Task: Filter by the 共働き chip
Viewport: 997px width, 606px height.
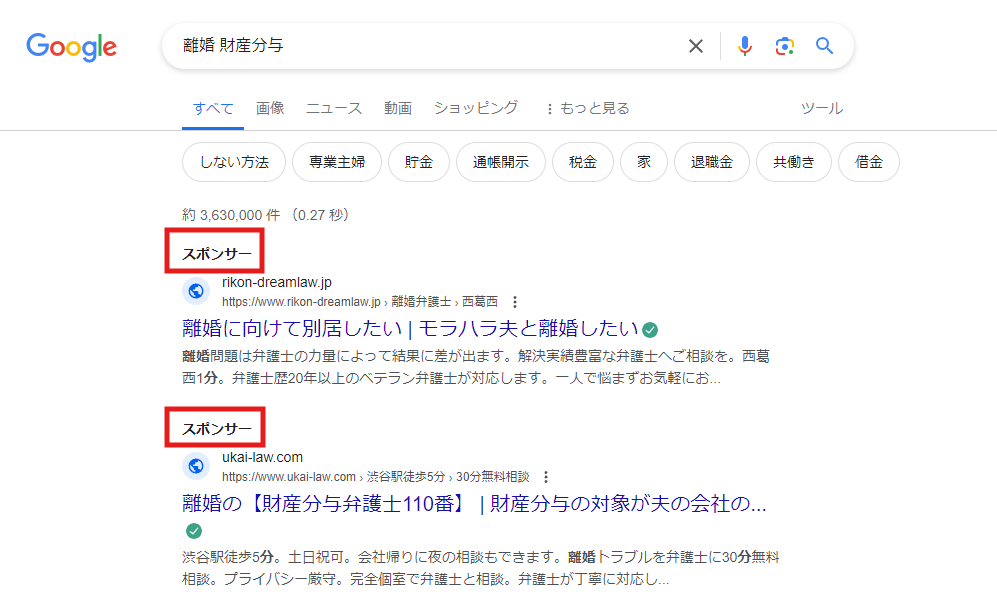Action: click(x=794, y=162)
